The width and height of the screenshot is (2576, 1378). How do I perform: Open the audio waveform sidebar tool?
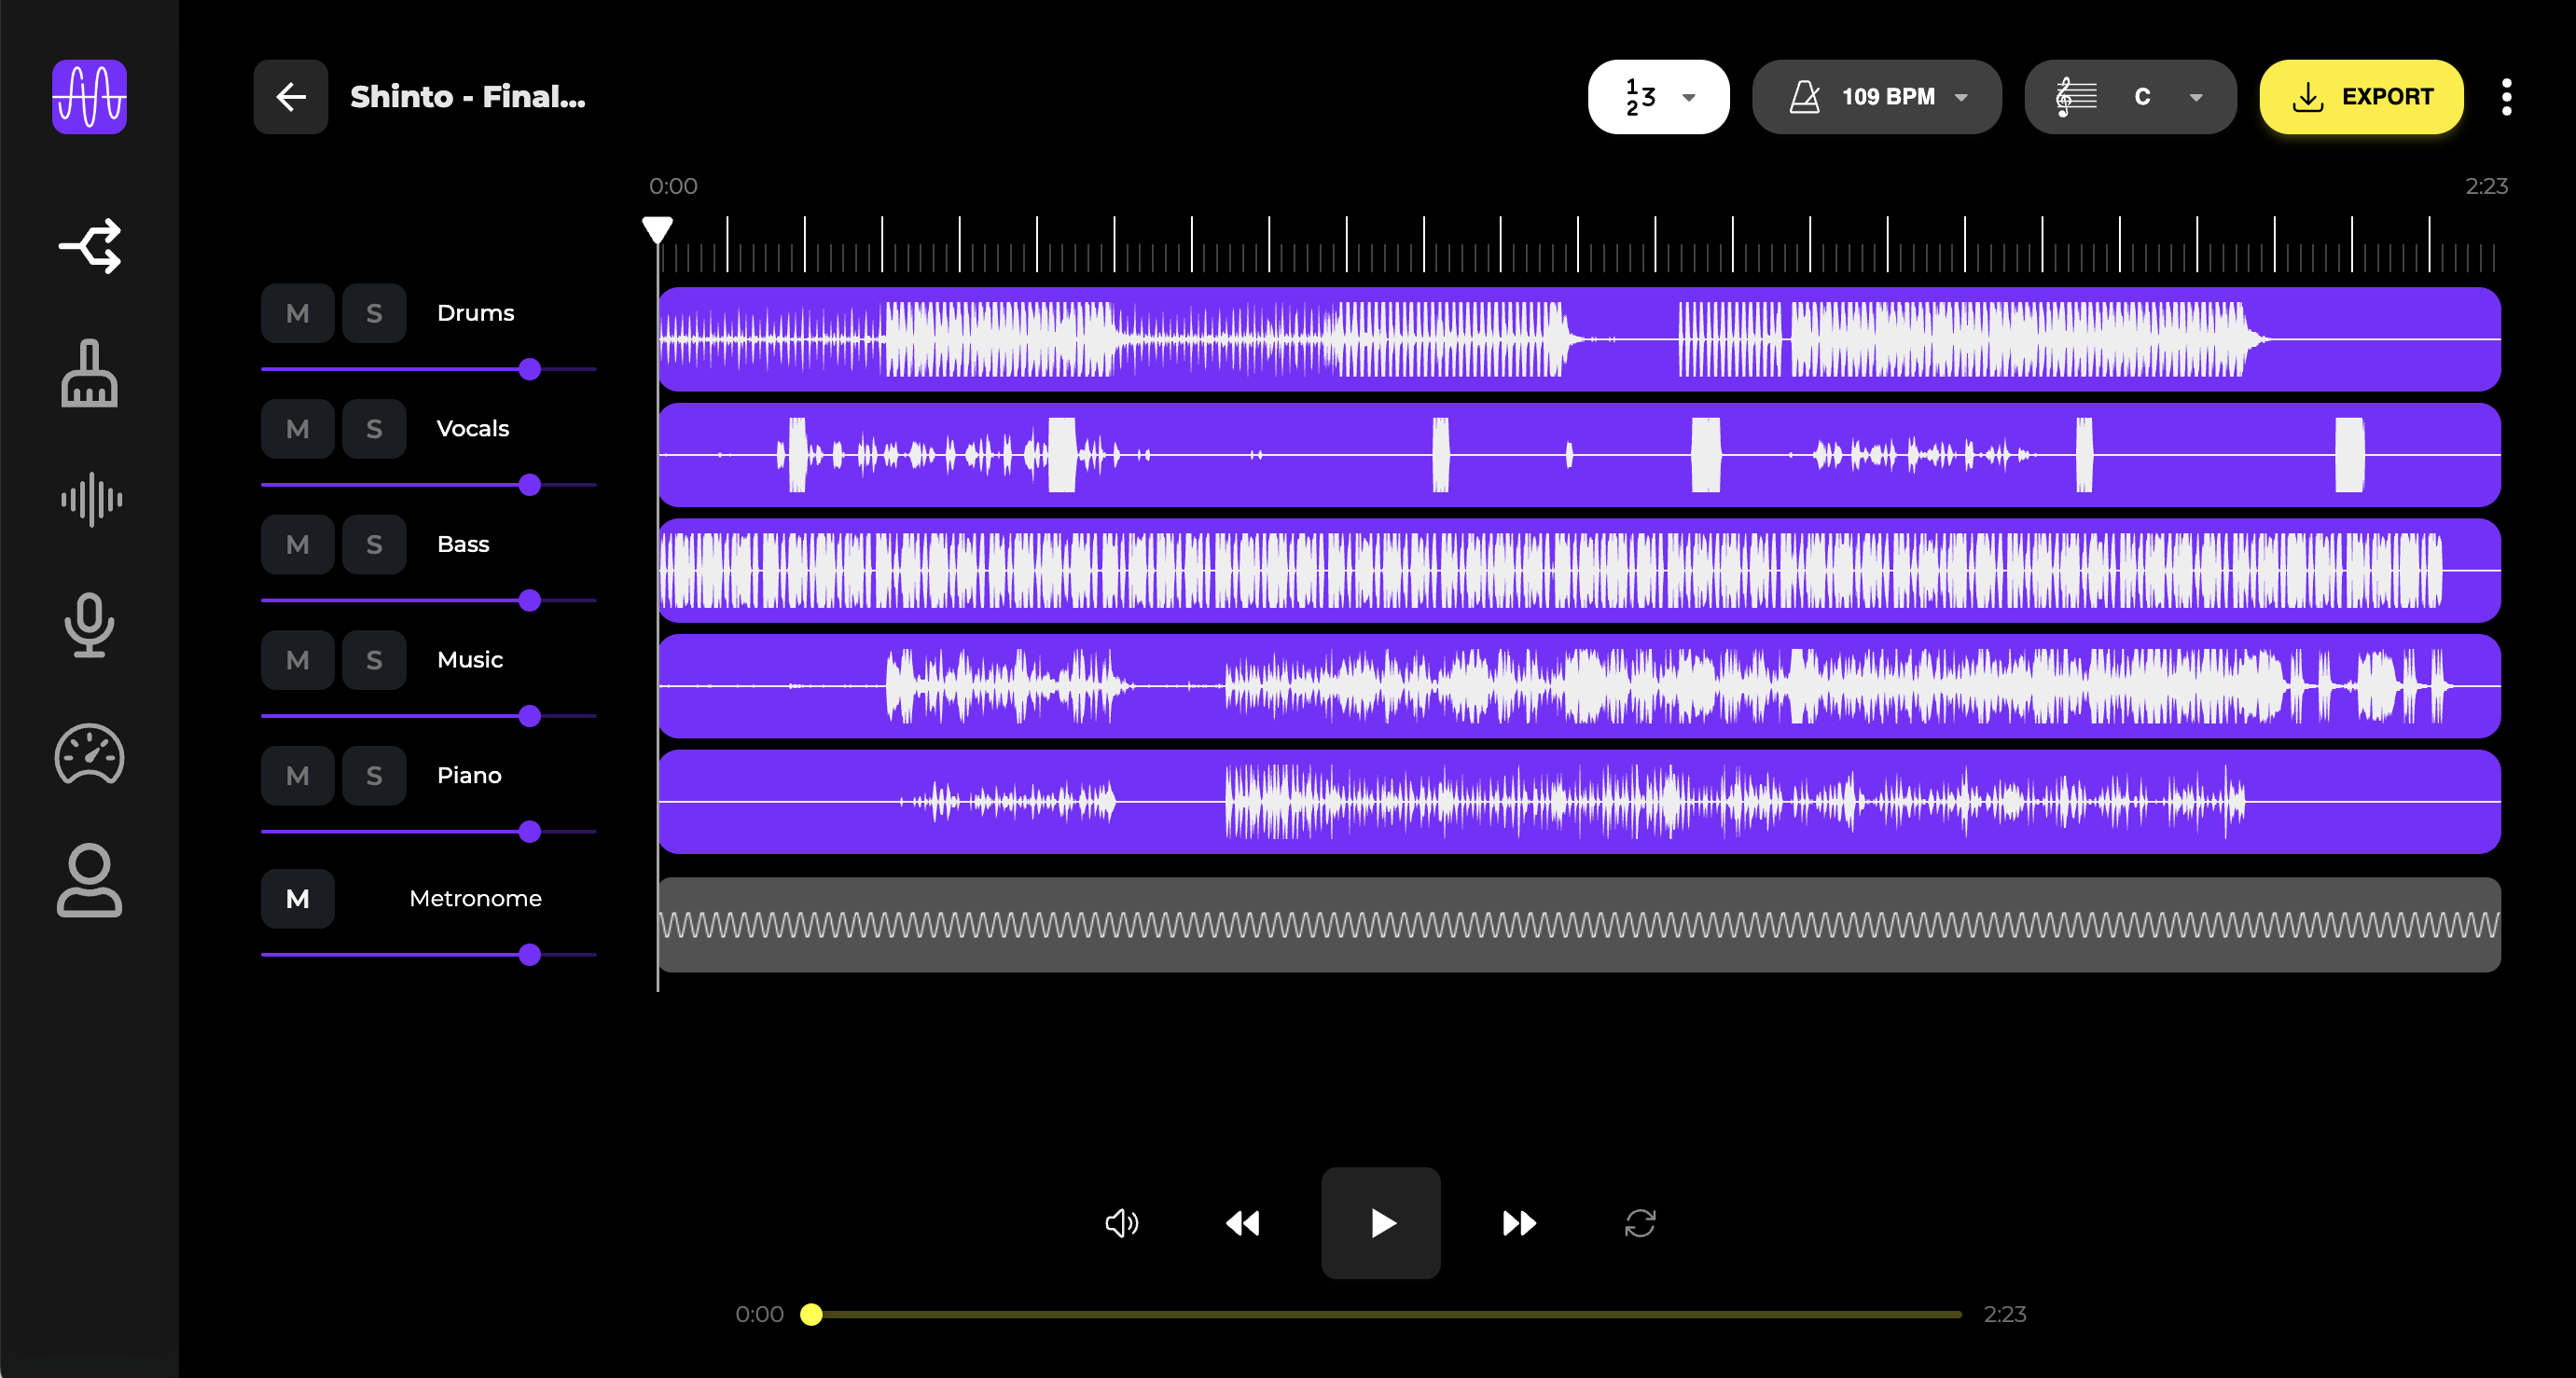(x=90, y=499)
